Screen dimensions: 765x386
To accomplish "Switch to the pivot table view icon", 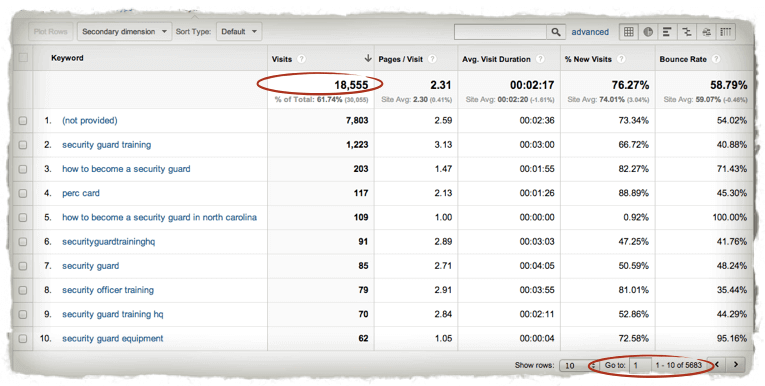I will click(x=725, y=32).
